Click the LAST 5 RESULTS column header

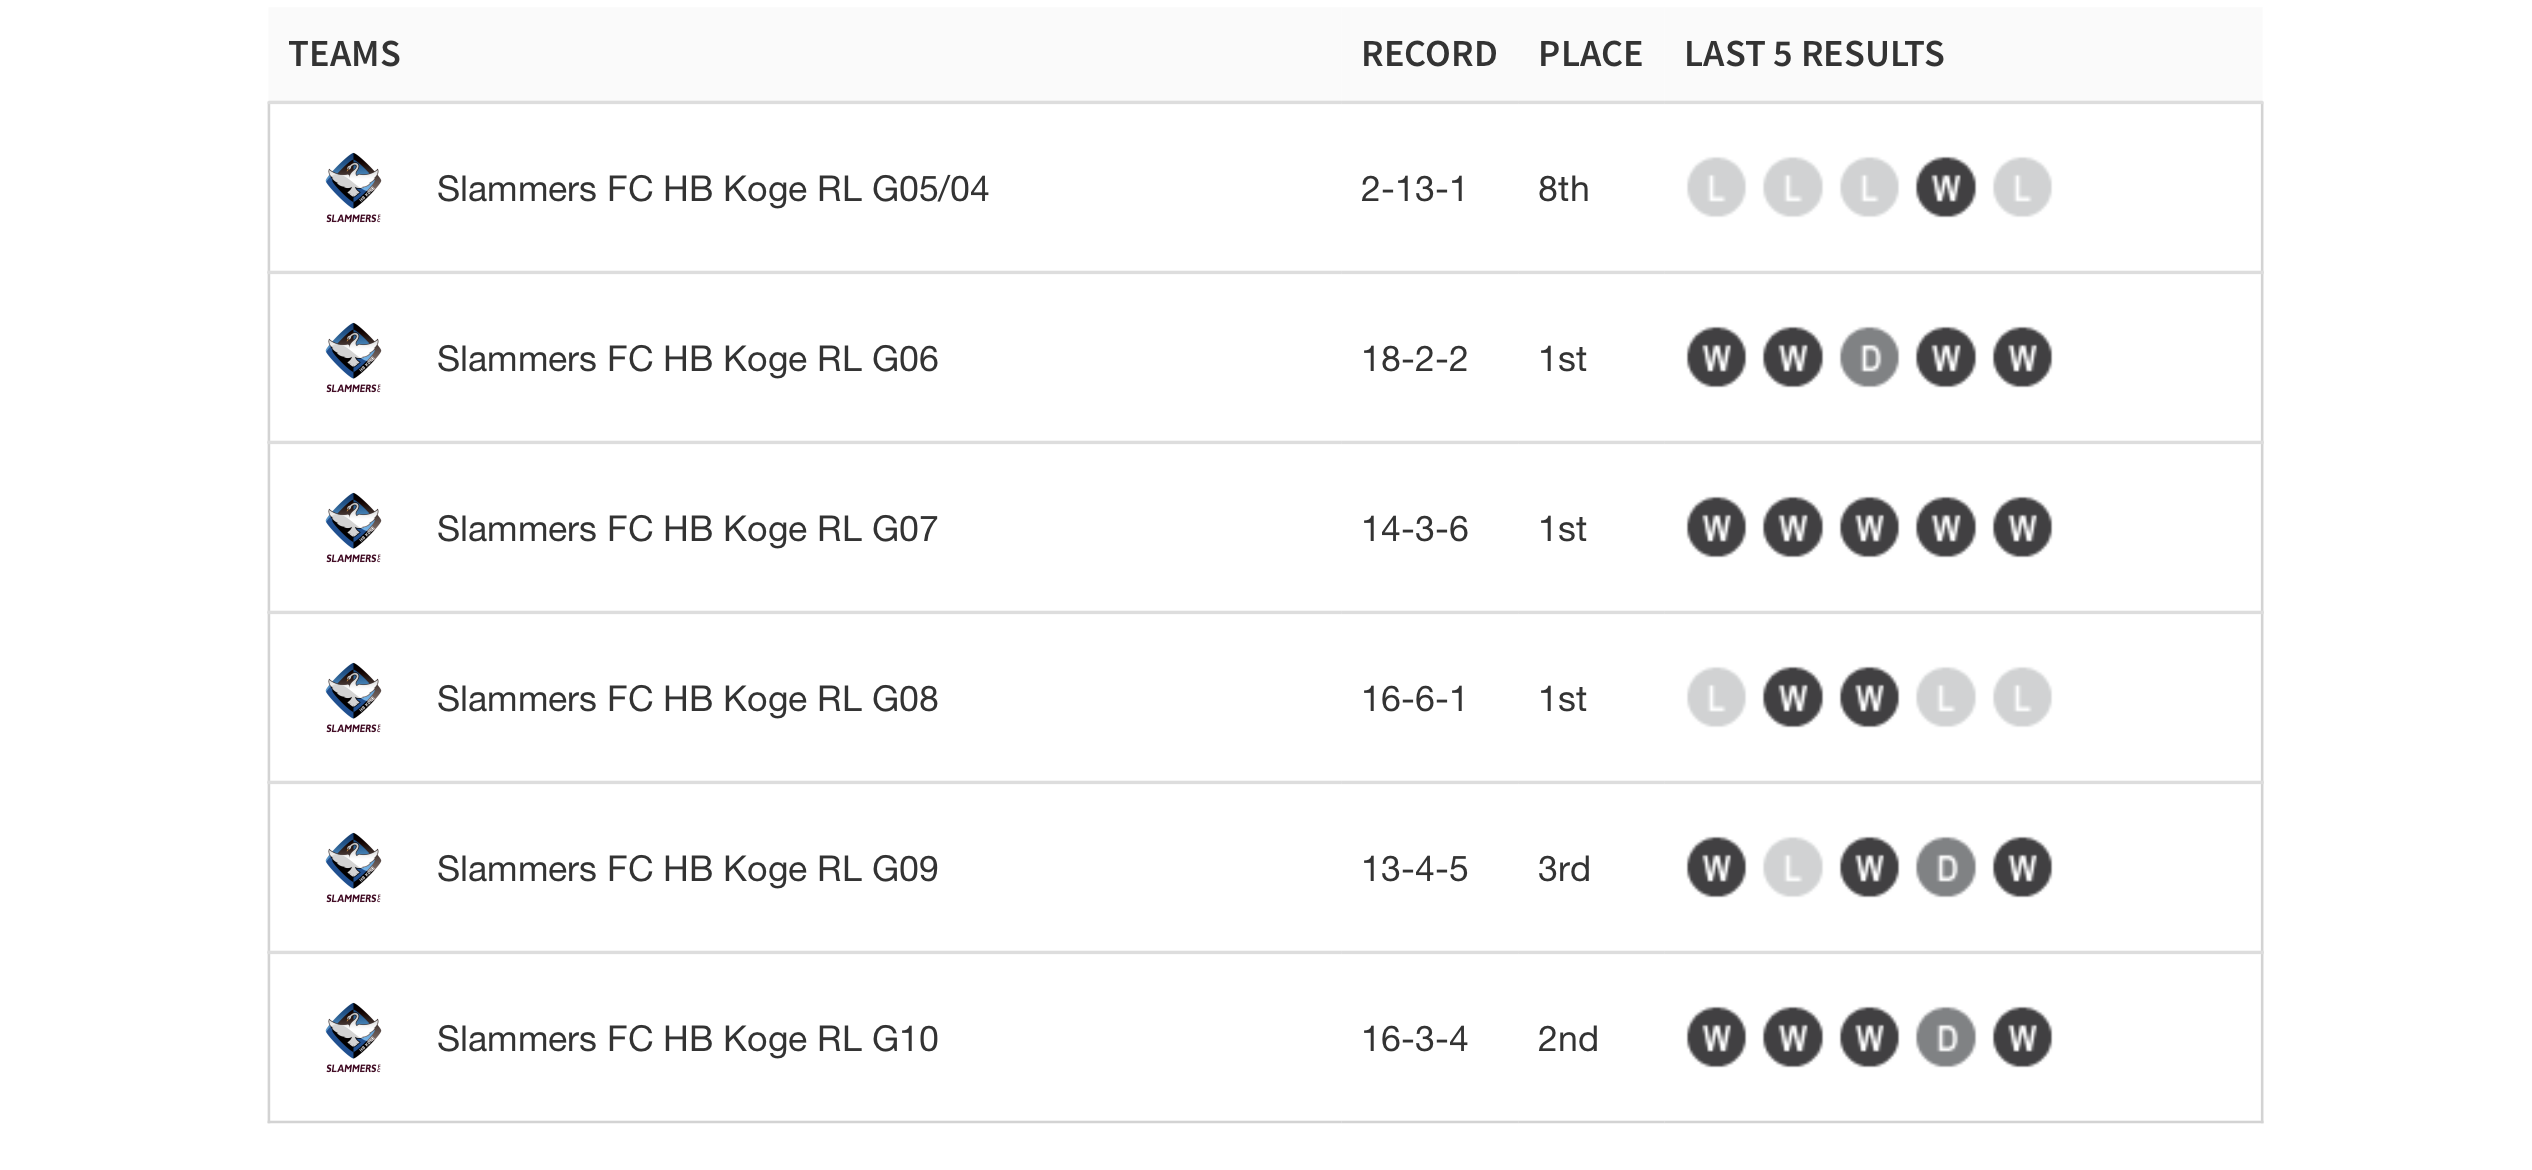pos(1814,54)
